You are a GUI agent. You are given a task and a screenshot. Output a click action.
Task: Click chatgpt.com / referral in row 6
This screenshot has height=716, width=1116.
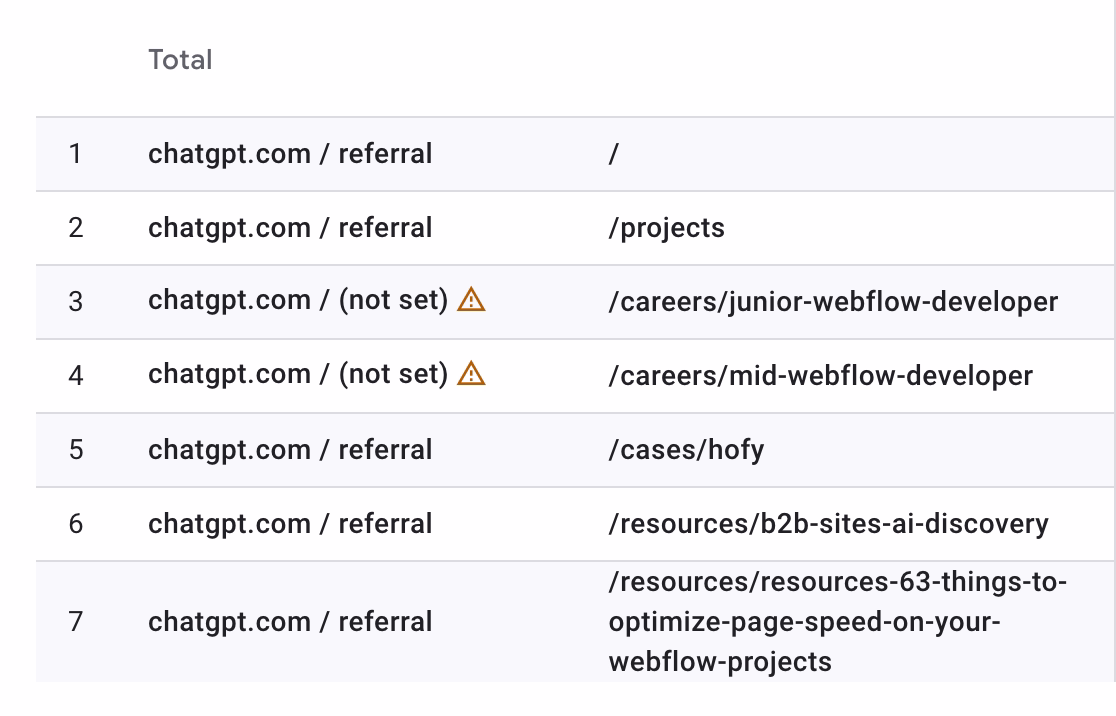290,524
